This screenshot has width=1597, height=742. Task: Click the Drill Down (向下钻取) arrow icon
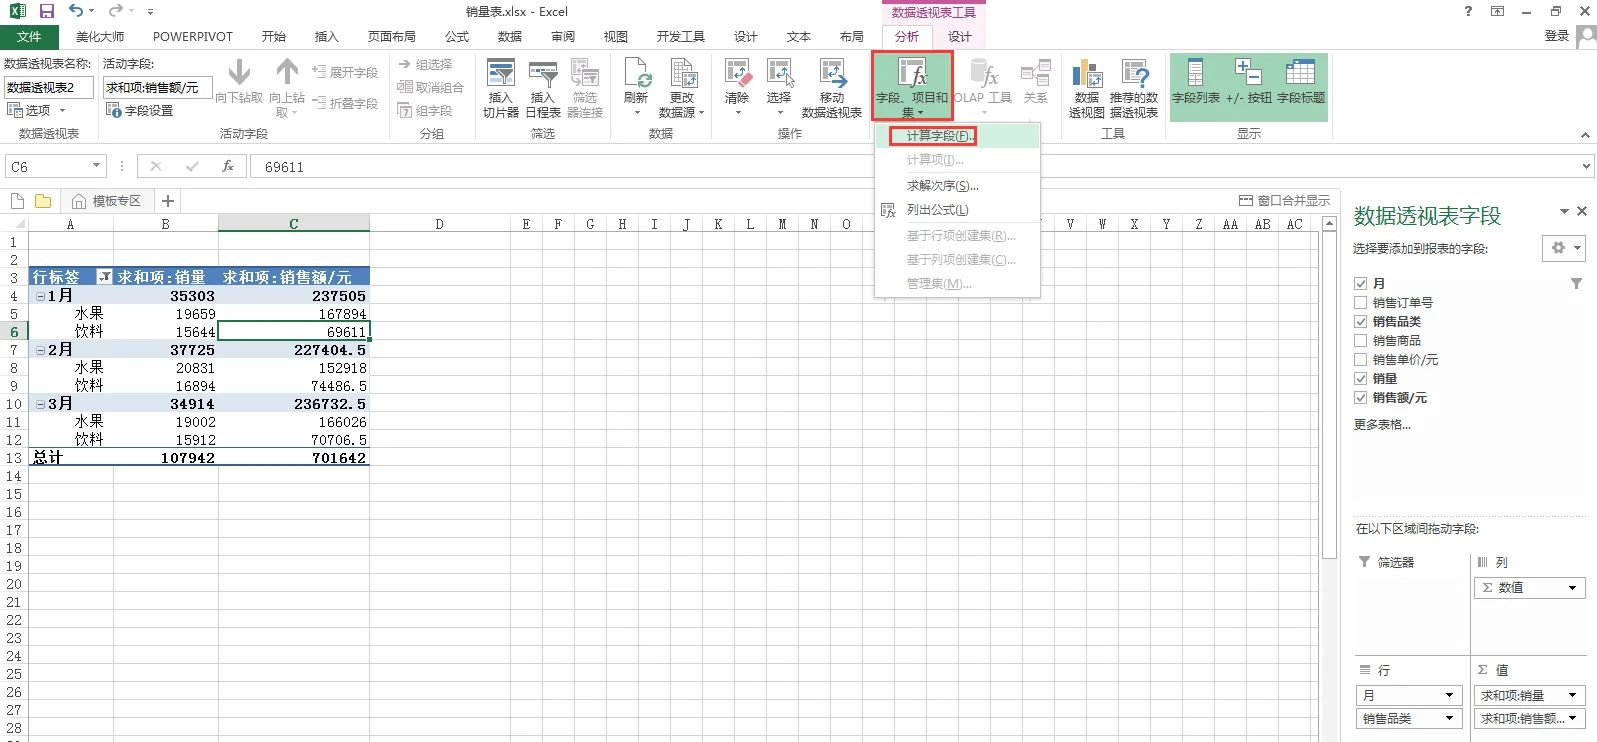[239, 72]
